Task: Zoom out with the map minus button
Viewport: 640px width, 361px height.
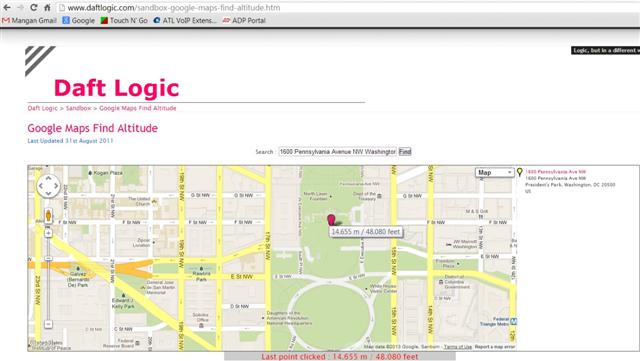Action: (48, 324)
